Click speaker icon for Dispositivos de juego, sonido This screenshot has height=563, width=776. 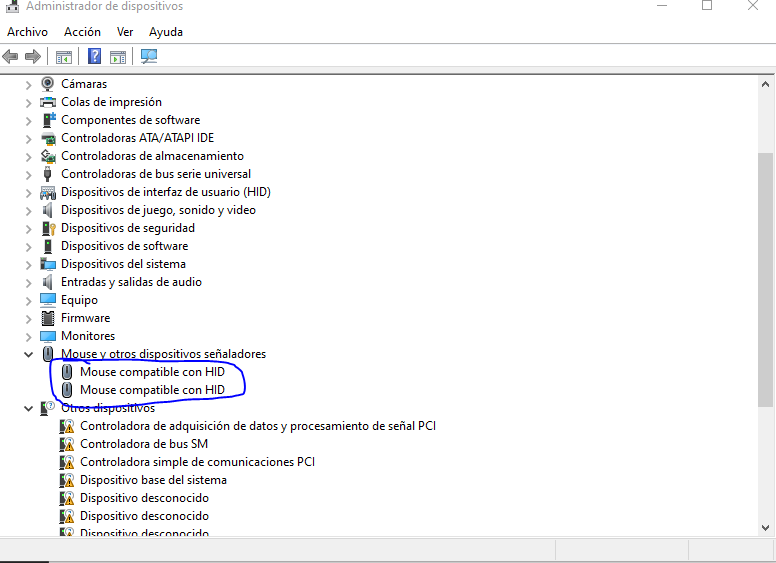point(48,210)
